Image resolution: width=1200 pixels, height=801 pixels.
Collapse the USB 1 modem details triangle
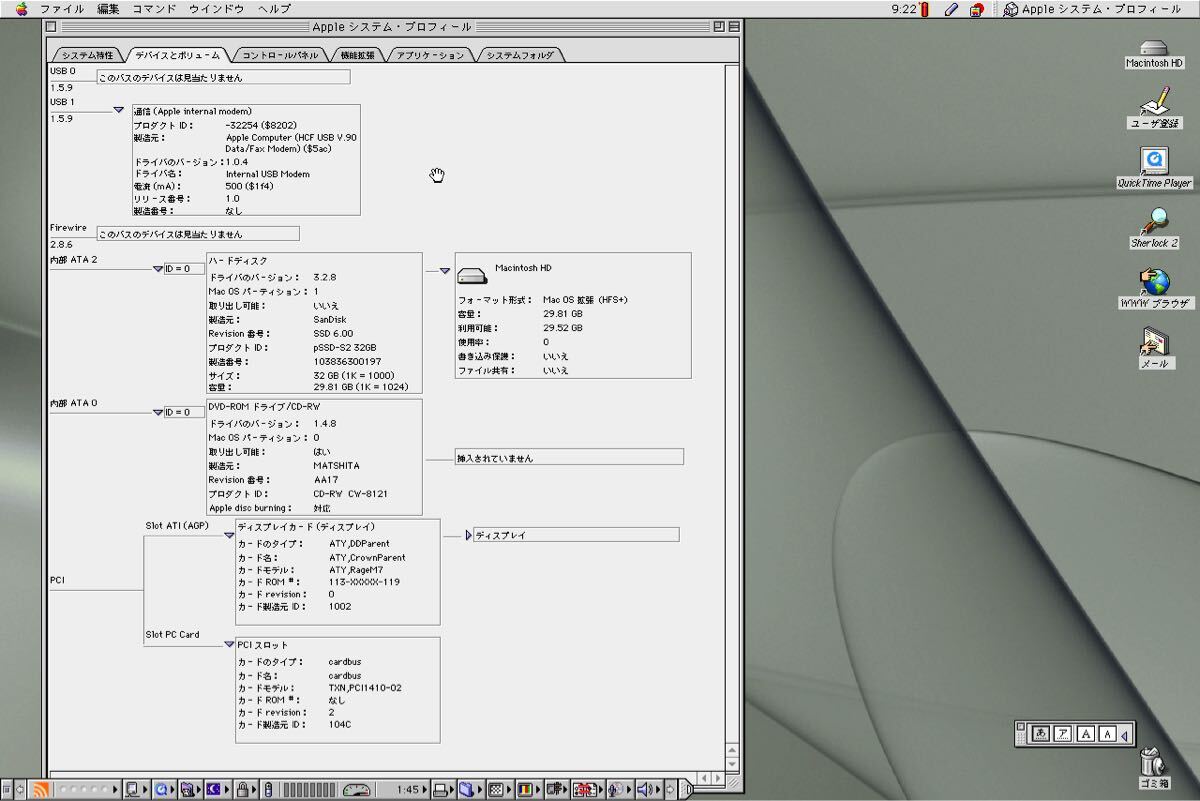click(118, 109)
